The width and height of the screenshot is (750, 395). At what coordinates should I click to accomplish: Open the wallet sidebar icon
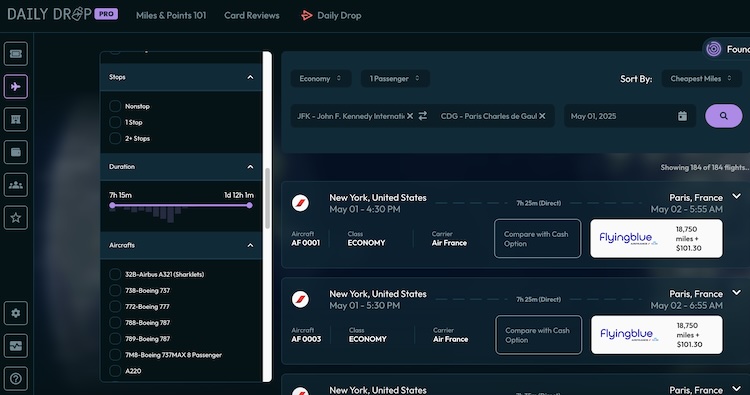(x=16, y=152)
